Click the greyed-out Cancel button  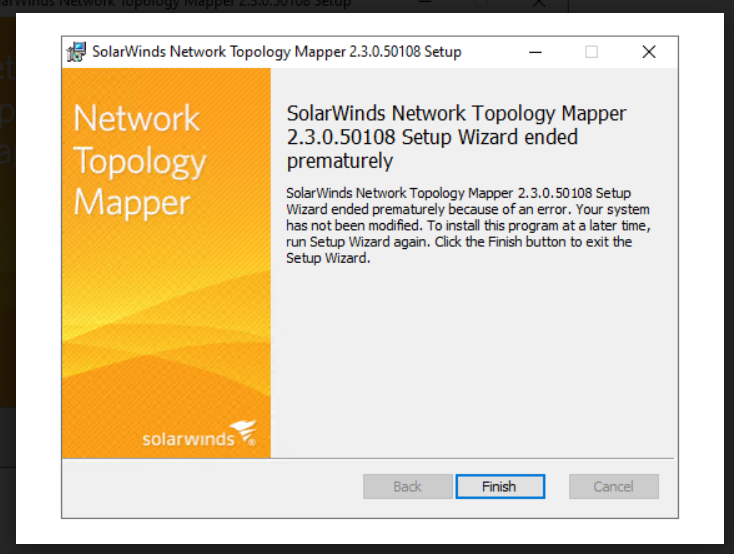(614, 486)
